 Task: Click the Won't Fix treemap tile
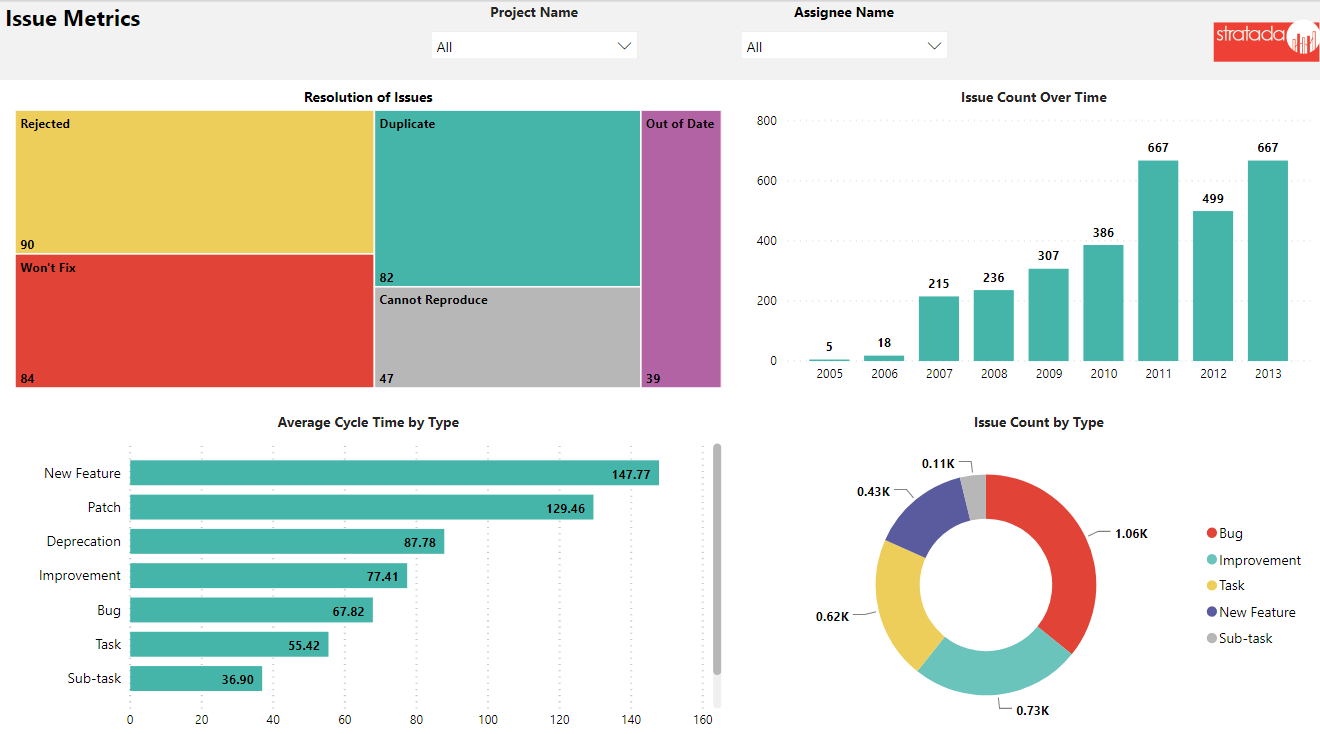[195, 321]
